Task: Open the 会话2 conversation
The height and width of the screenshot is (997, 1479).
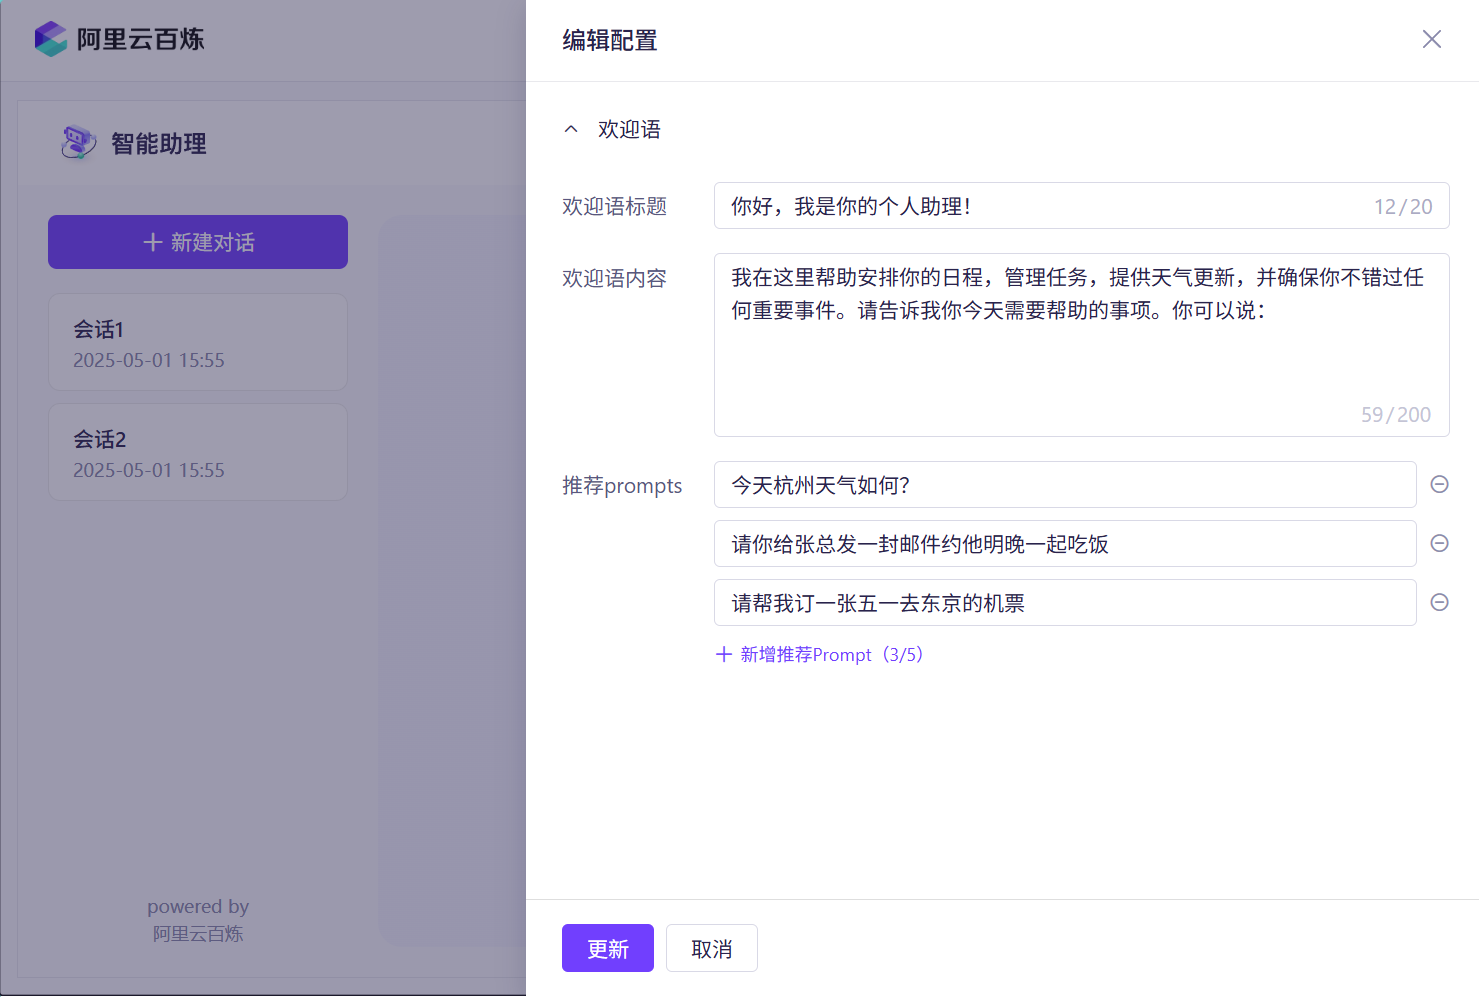Action: [x=198, y=452]
